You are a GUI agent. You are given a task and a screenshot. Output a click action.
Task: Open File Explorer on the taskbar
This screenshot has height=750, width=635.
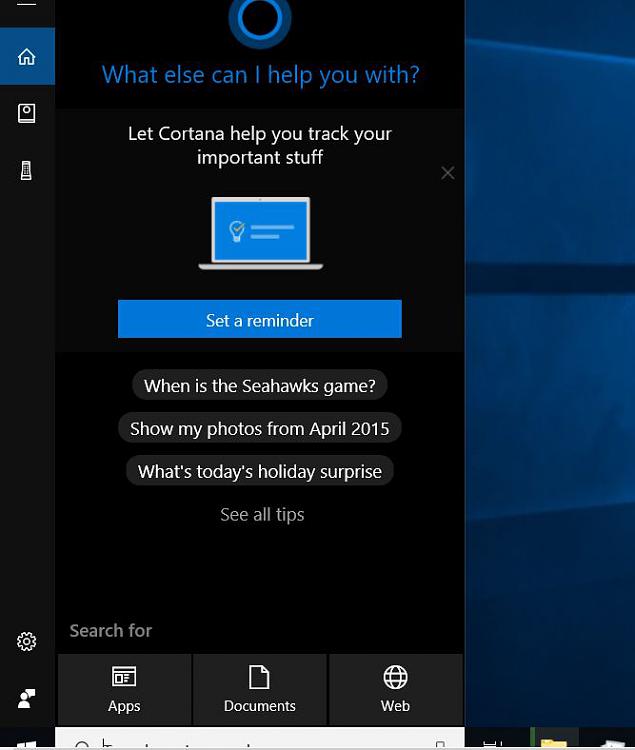pos(554,739)
